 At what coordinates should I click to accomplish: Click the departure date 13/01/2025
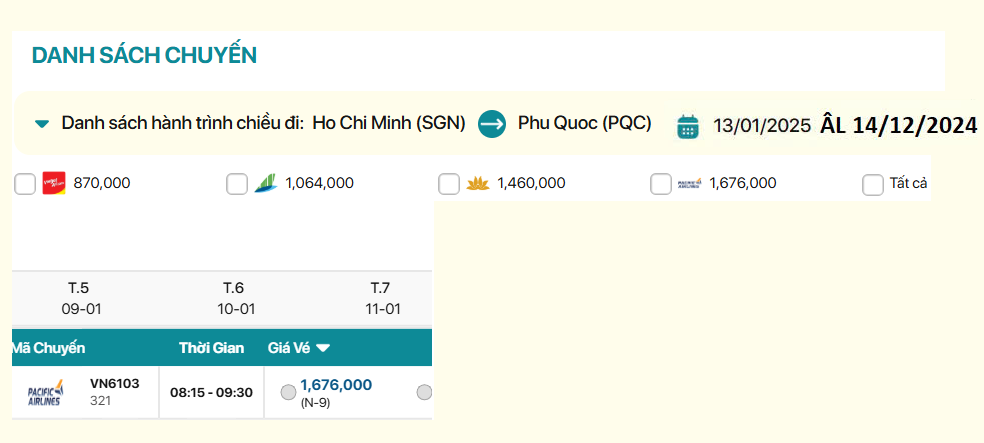[x=761, y=125]
